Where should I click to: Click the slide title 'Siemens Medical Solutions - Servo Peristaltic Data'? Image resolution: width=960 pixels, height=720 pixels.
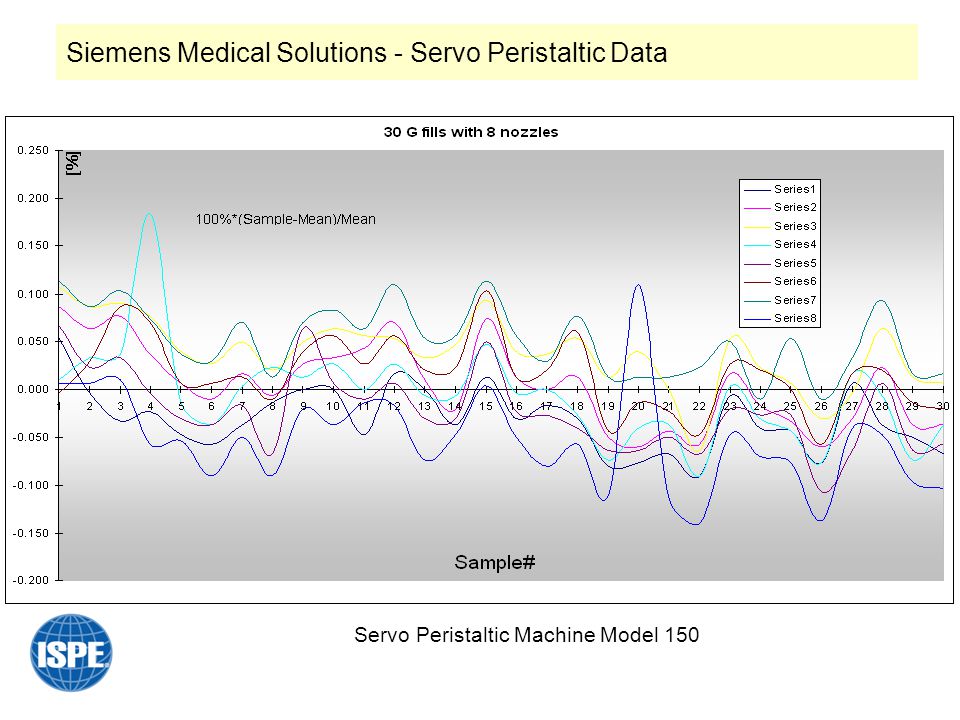(367, 52)
